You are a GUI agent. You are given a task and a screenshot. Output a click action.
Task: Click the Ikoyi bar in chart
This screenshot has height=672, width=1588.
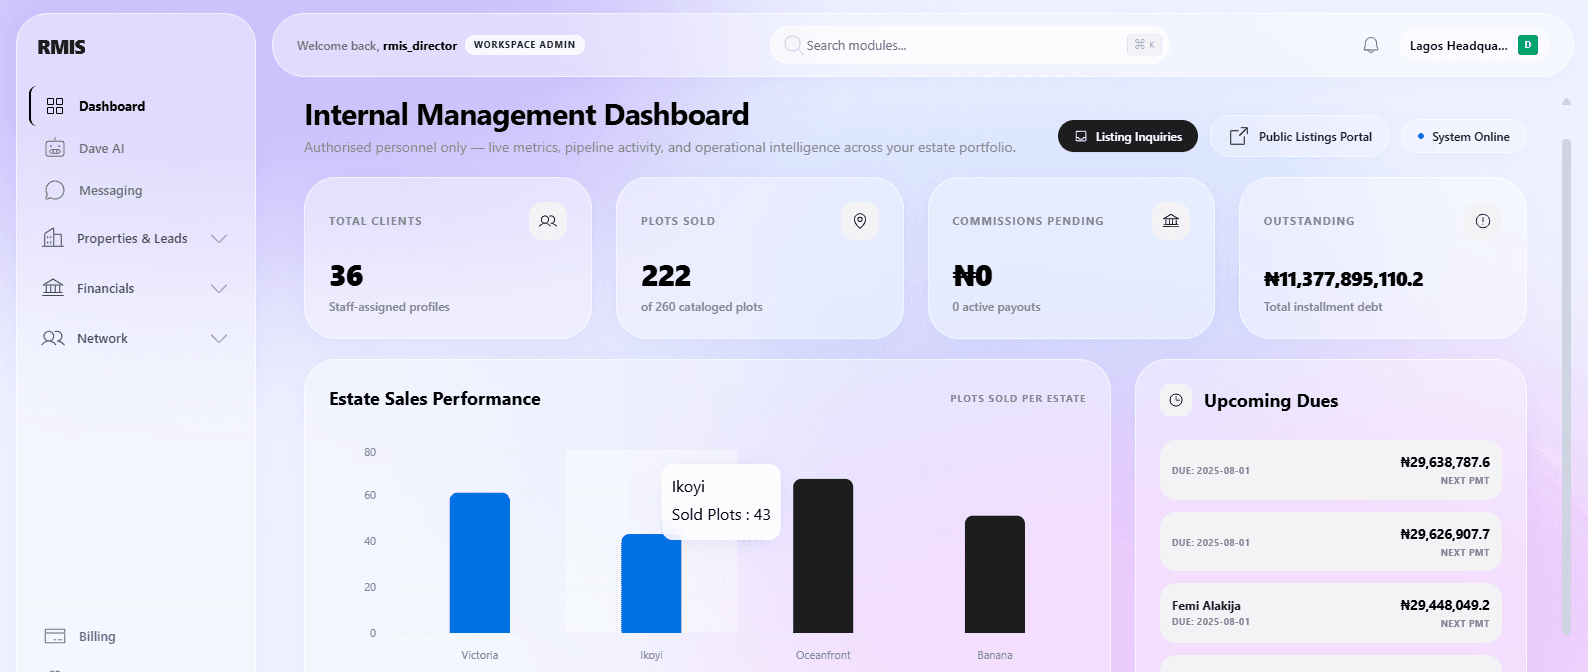[651, 583]
